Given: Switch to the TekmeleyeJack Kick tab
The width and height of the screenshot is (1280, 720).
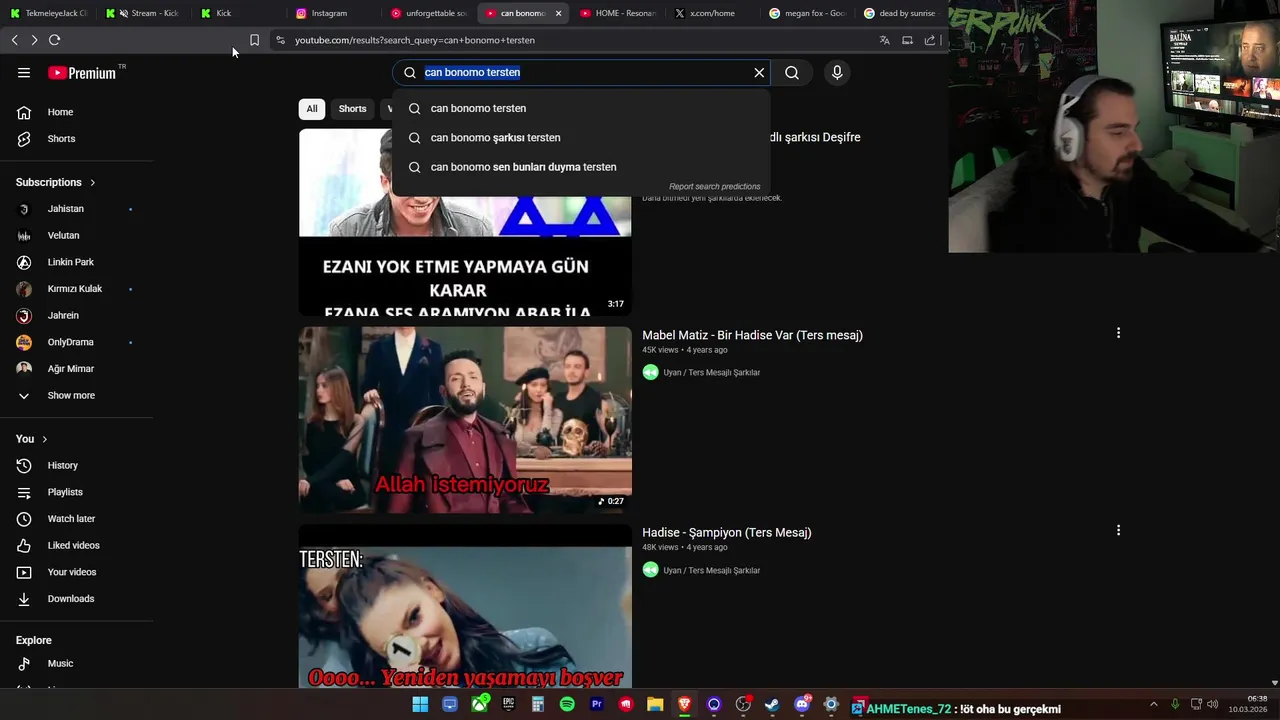Looking at the screenshot, I should pos(48,13).
